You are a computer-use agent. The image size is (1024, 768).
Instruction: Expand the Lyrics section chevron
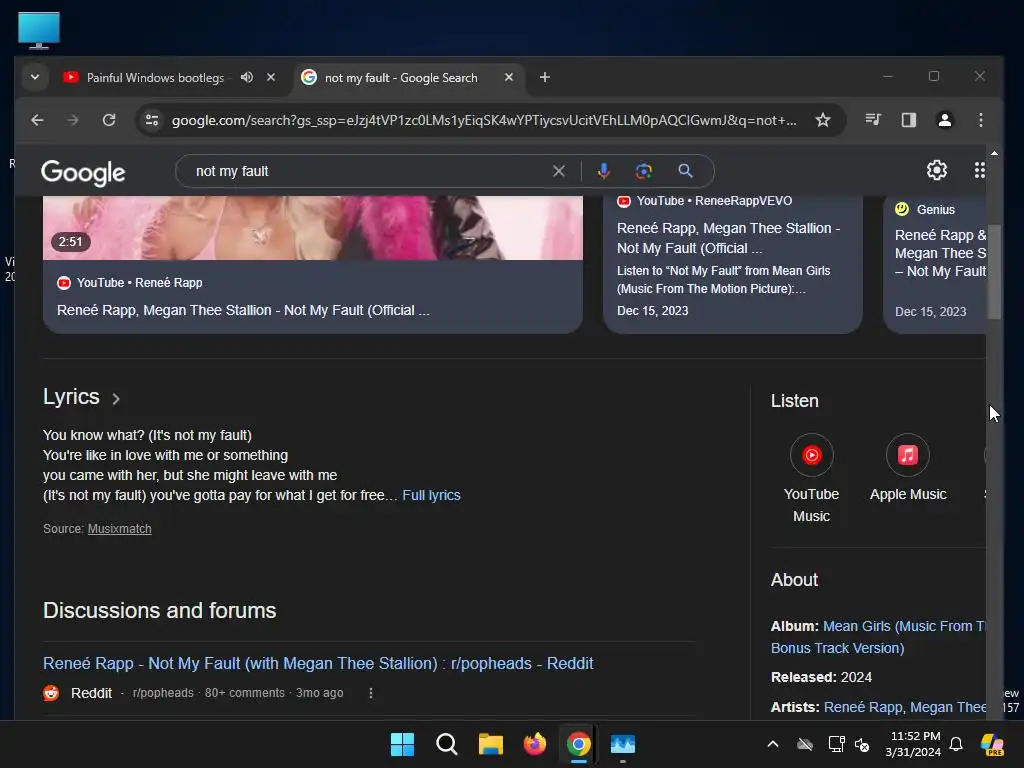point(116,398)
